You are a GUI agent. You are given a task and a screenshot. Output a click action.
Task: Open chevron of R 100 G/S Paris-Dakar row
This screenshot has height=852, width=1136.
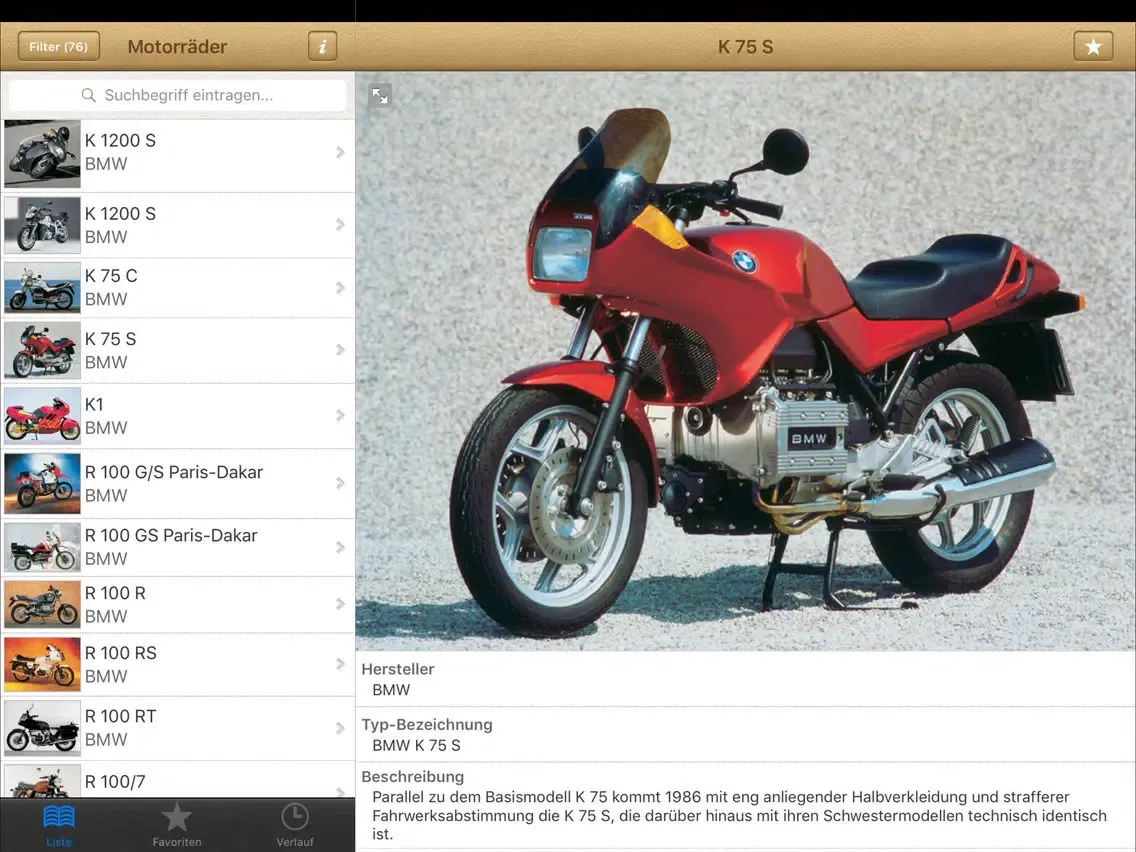click(x=340, y=483)
